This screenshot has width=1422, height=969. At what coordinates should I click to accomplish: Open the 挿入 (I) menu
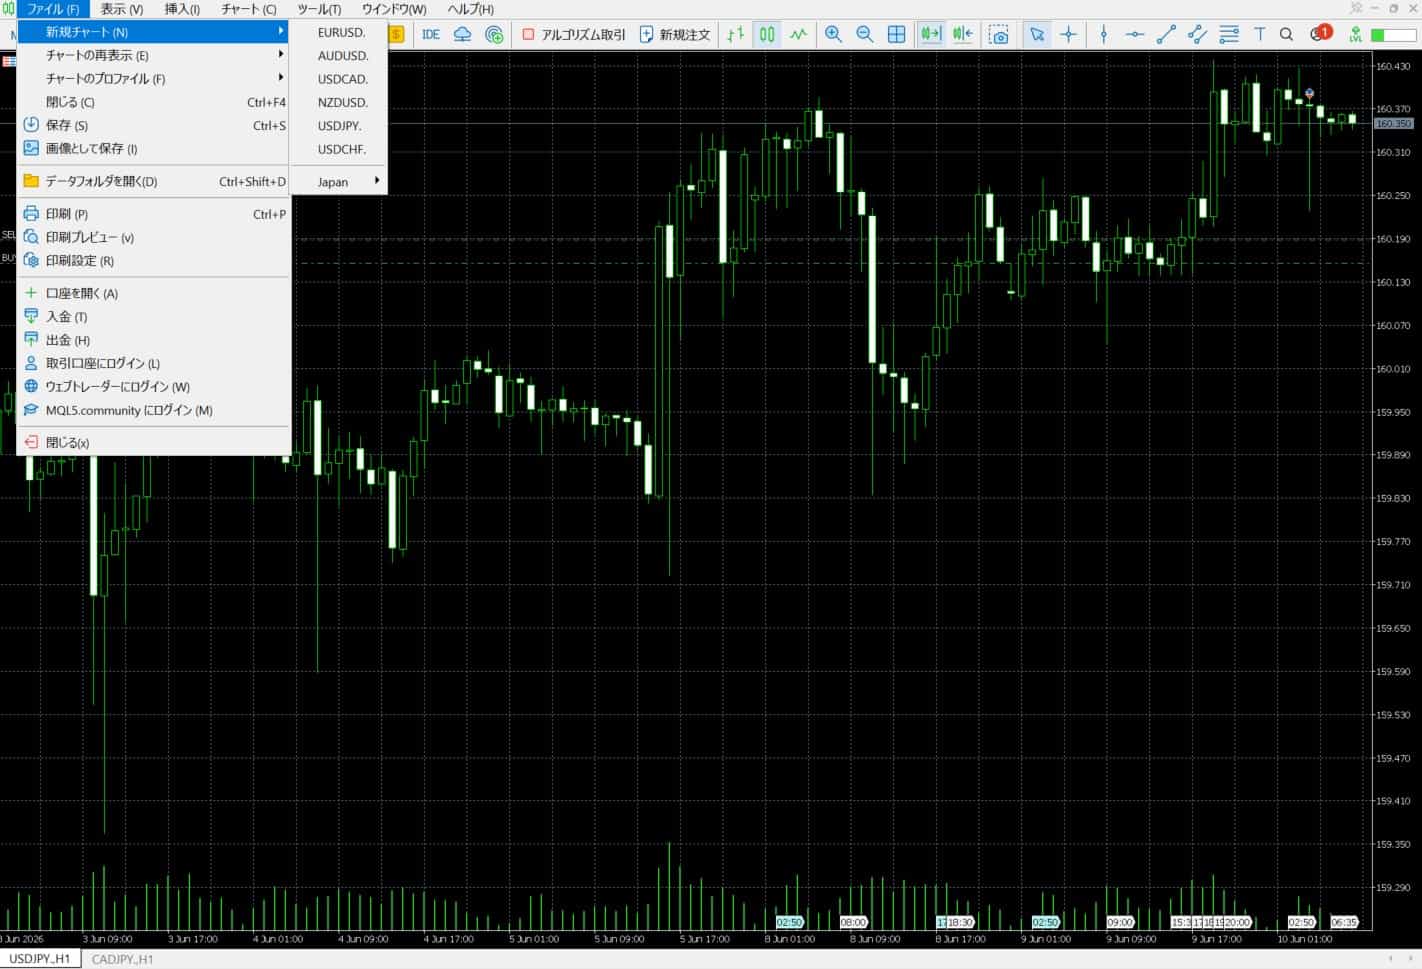(x=182, y=9)
